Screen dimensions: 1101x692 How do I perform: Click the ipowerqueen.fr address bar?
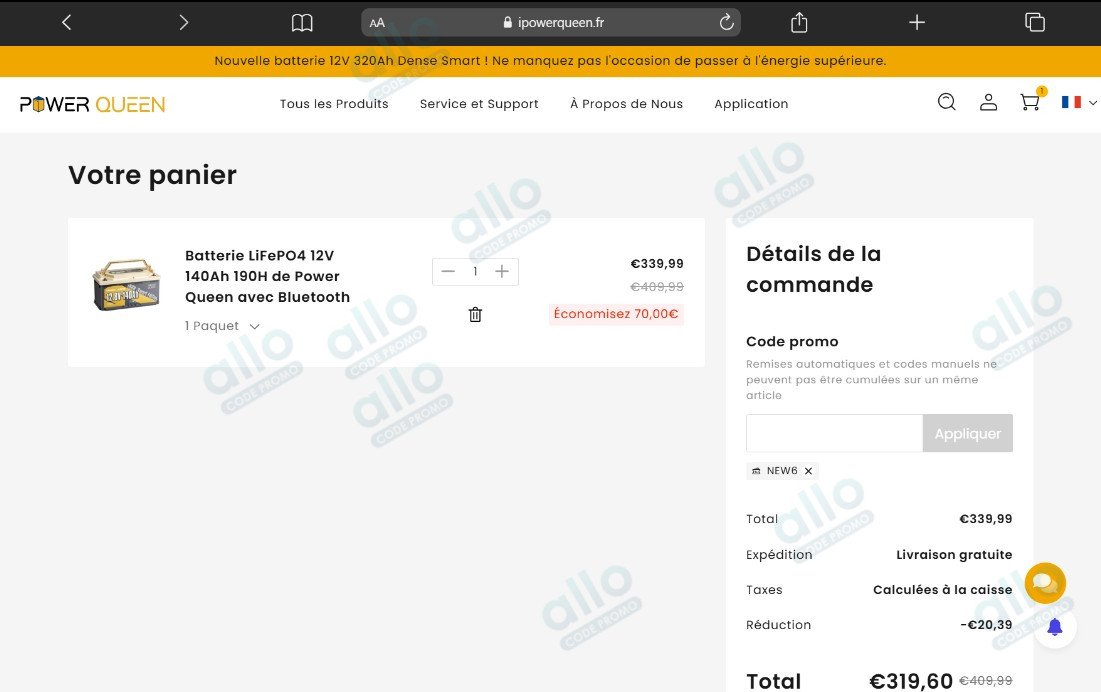point(550,22)
